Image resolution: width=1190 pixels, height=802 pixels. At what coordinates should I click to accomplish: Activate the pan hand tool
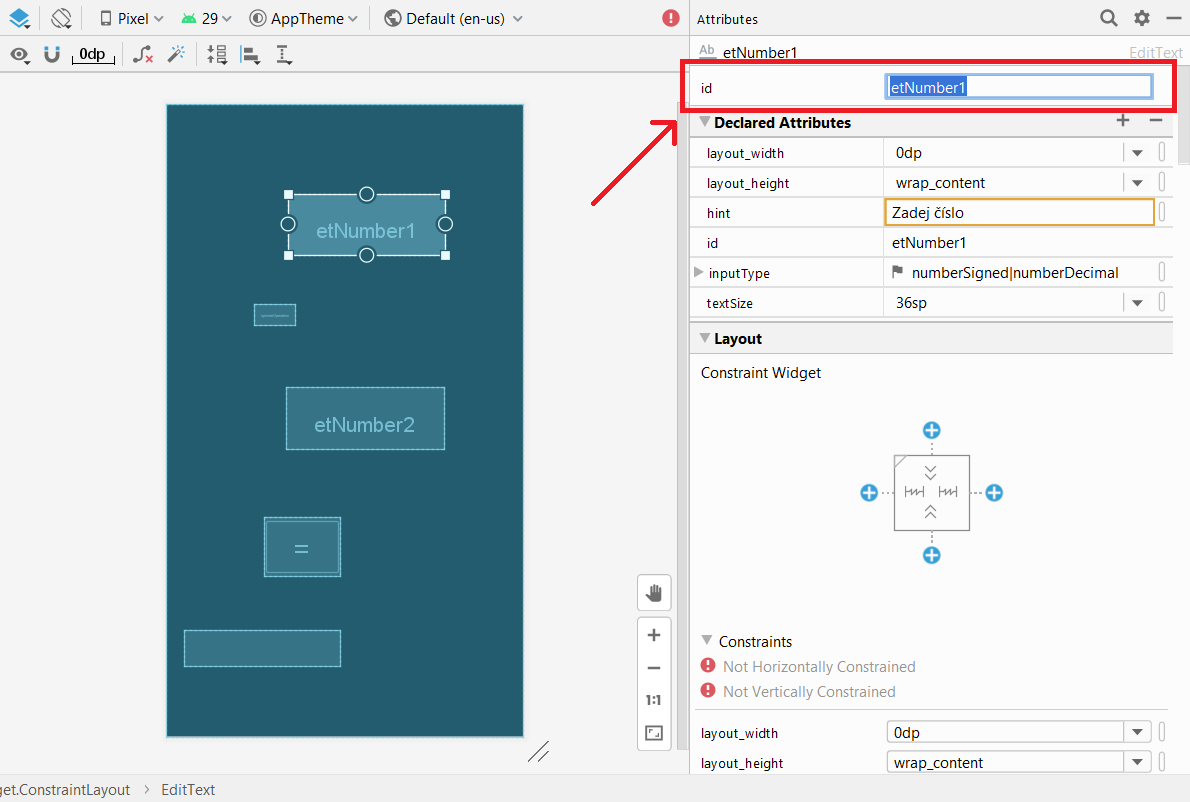point(653,593)
